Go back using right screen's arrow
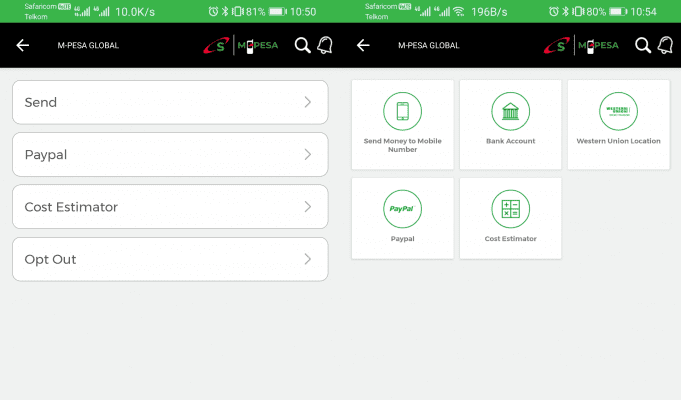 pos(363,45)
